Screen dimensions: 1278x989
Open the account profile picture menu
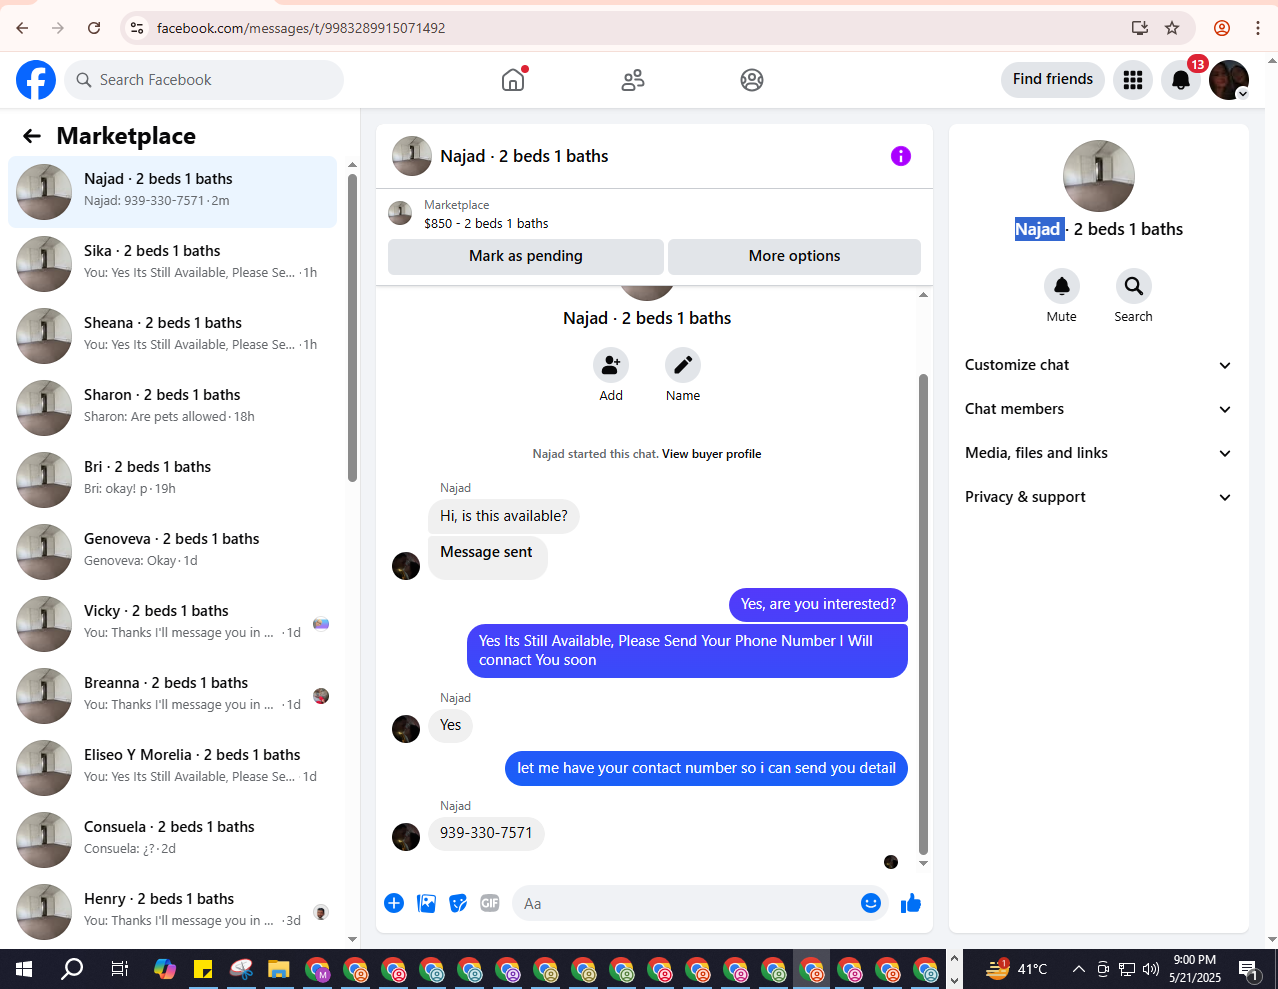1229,80
